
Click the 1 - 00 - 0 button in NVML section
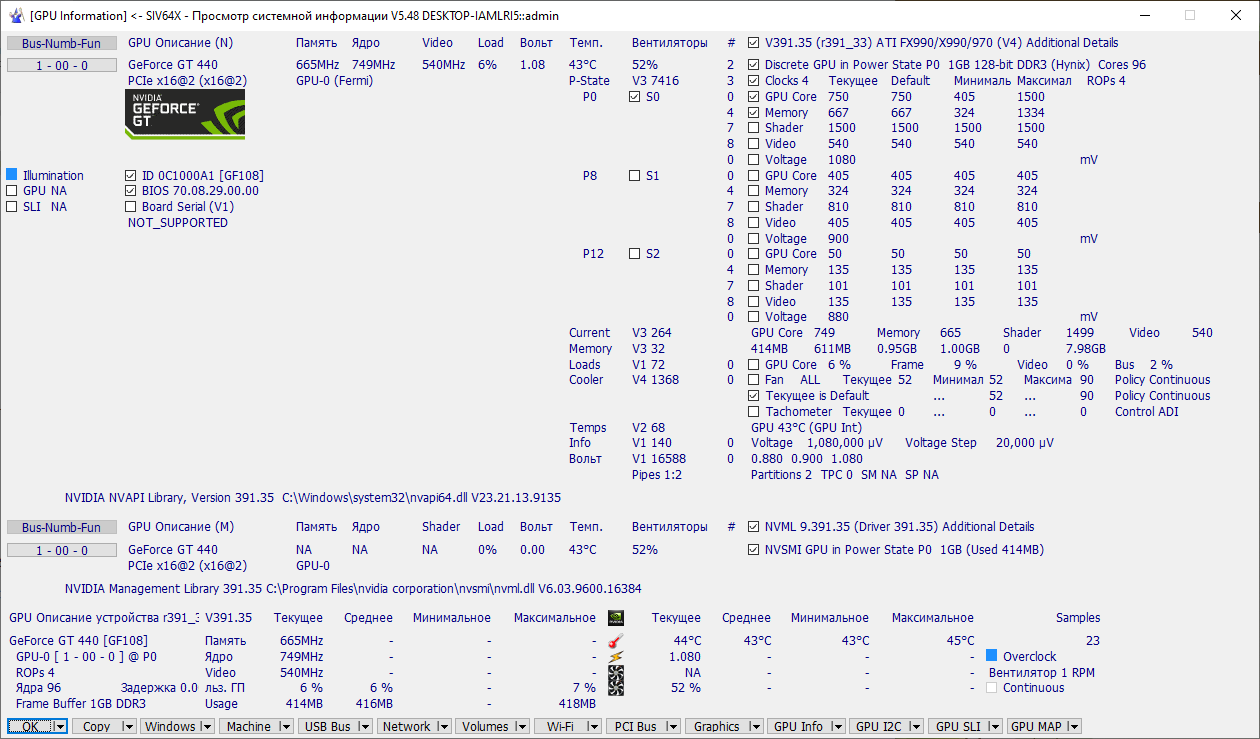62,550
